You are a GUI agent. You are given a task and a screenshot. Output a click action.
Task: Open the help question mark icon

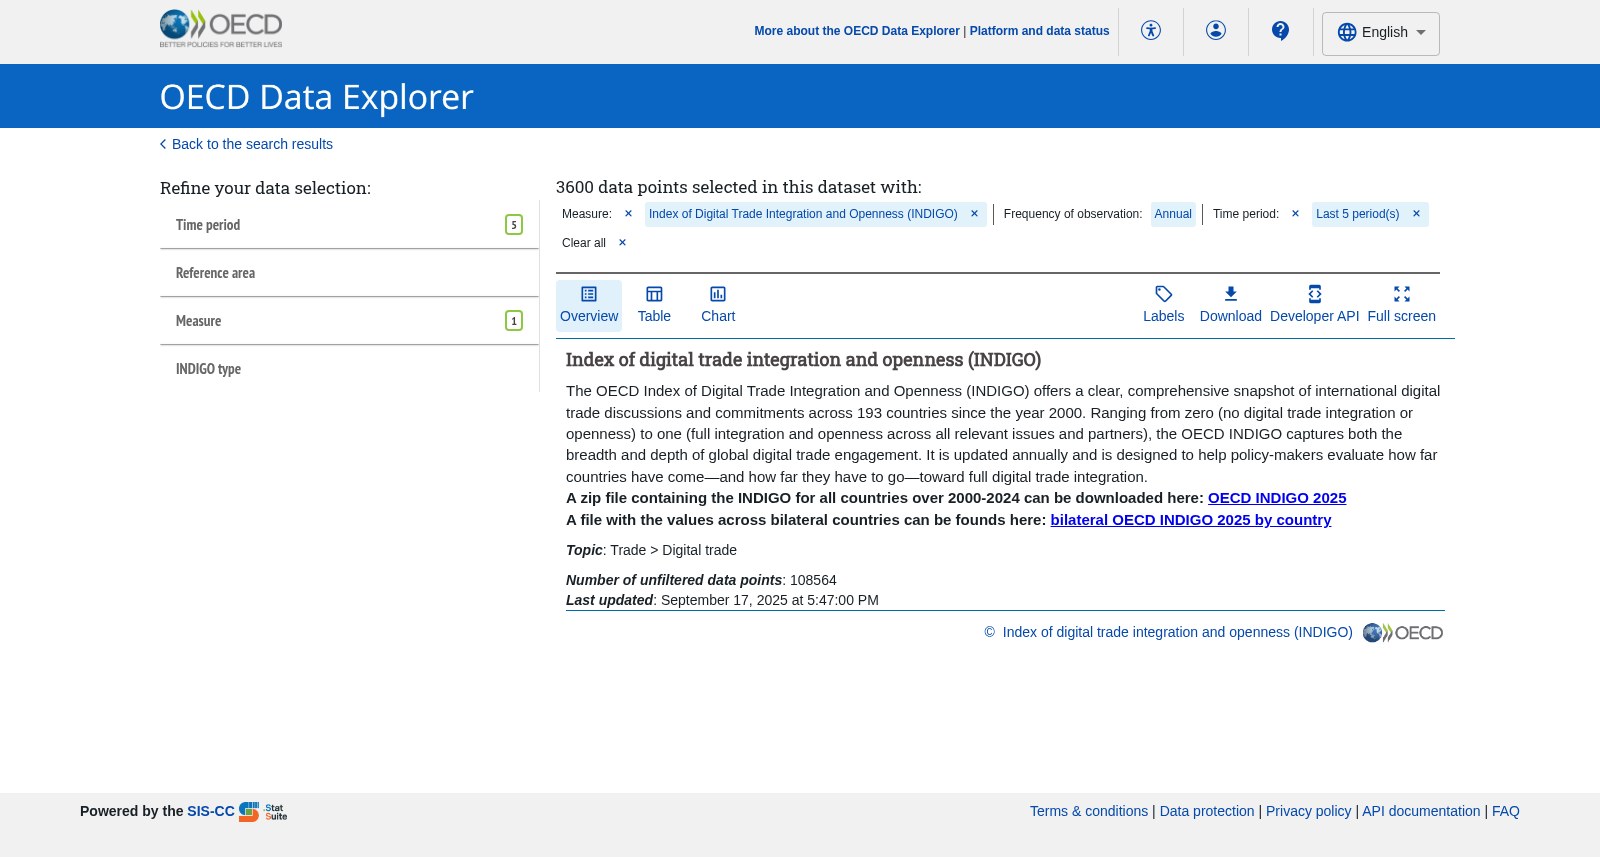[x=1281, y=31]
